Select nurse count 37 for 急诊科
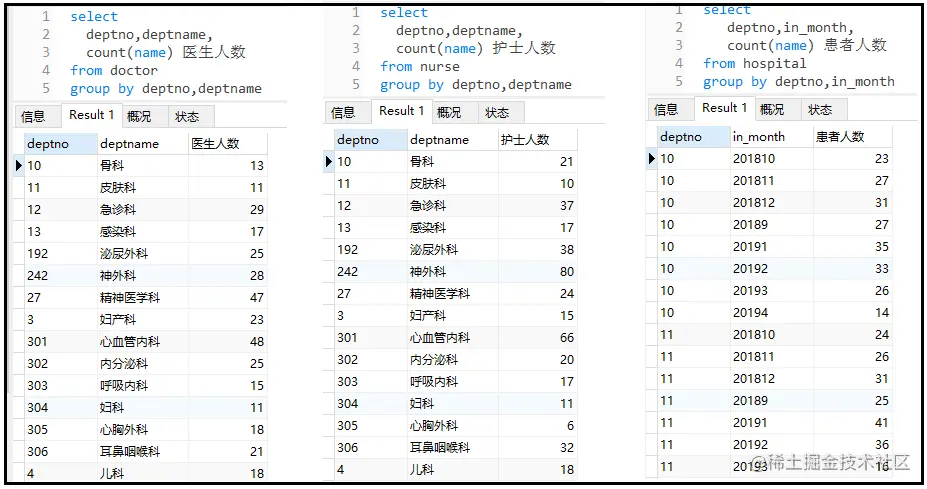The width and height of the screenshot is (927, 489). pos(537,206)
